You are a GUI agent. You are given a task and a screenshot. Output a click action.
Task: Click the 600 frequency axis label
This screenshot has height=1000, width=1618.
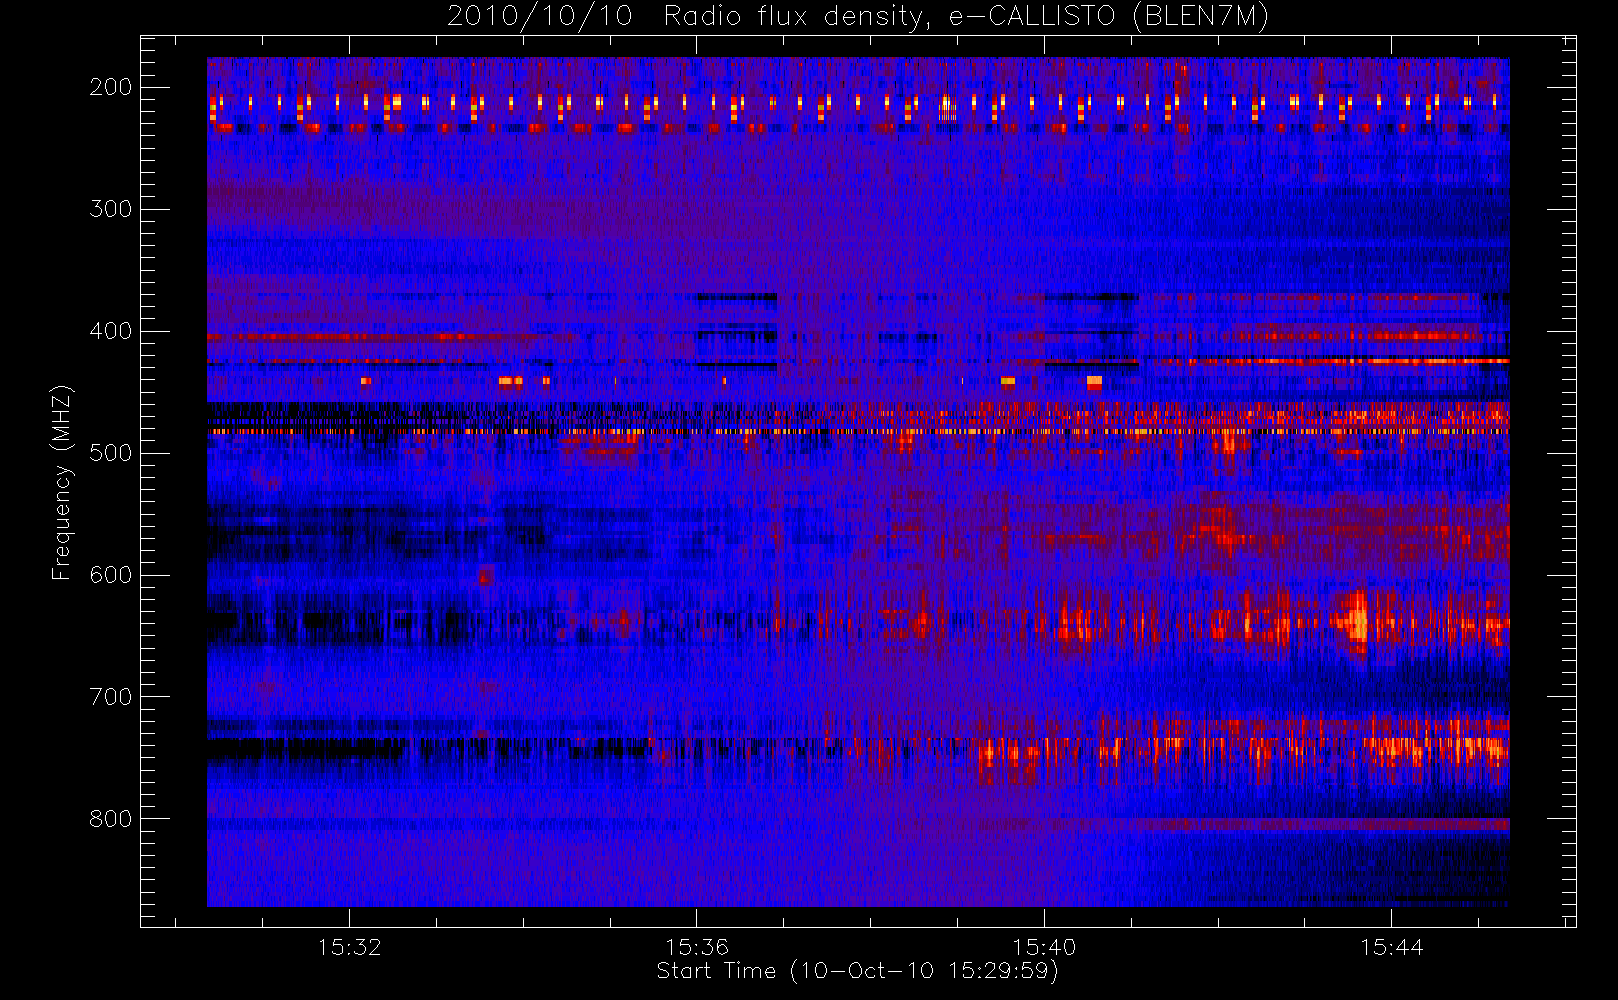[110, 575]
